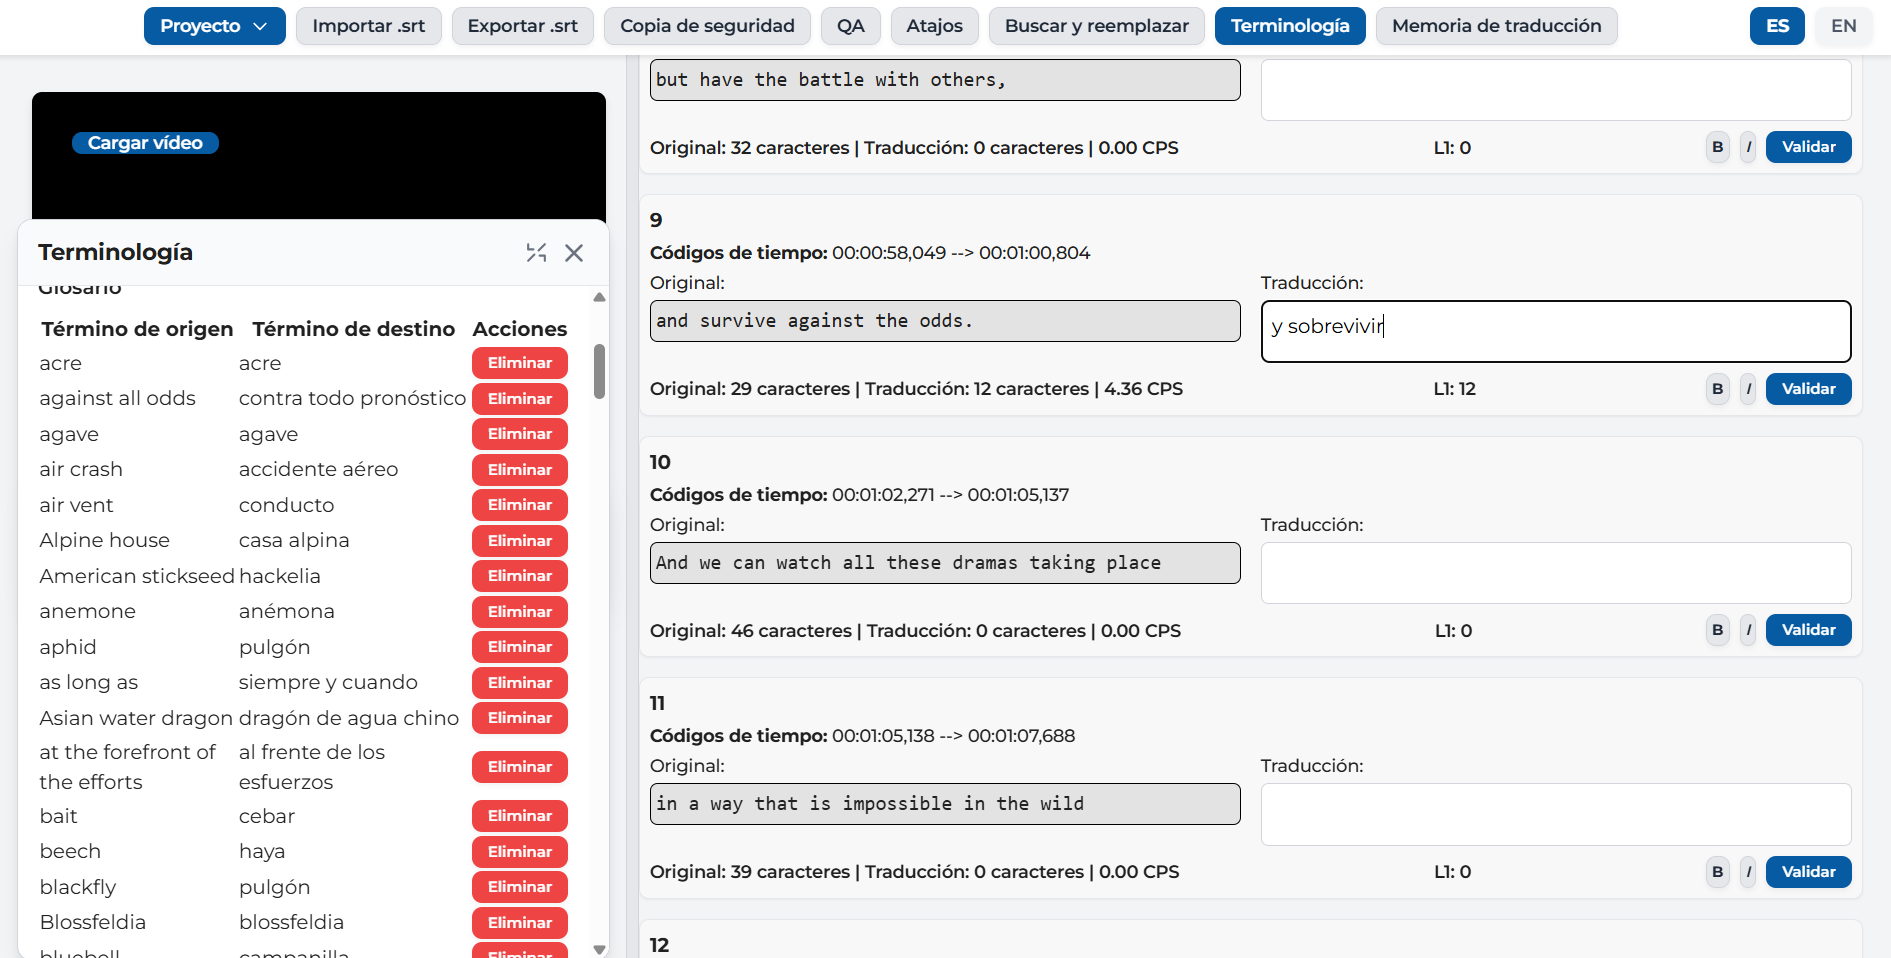Open Buscar y reemplazar
The image size is (1891, 958).
point(1096,26)
